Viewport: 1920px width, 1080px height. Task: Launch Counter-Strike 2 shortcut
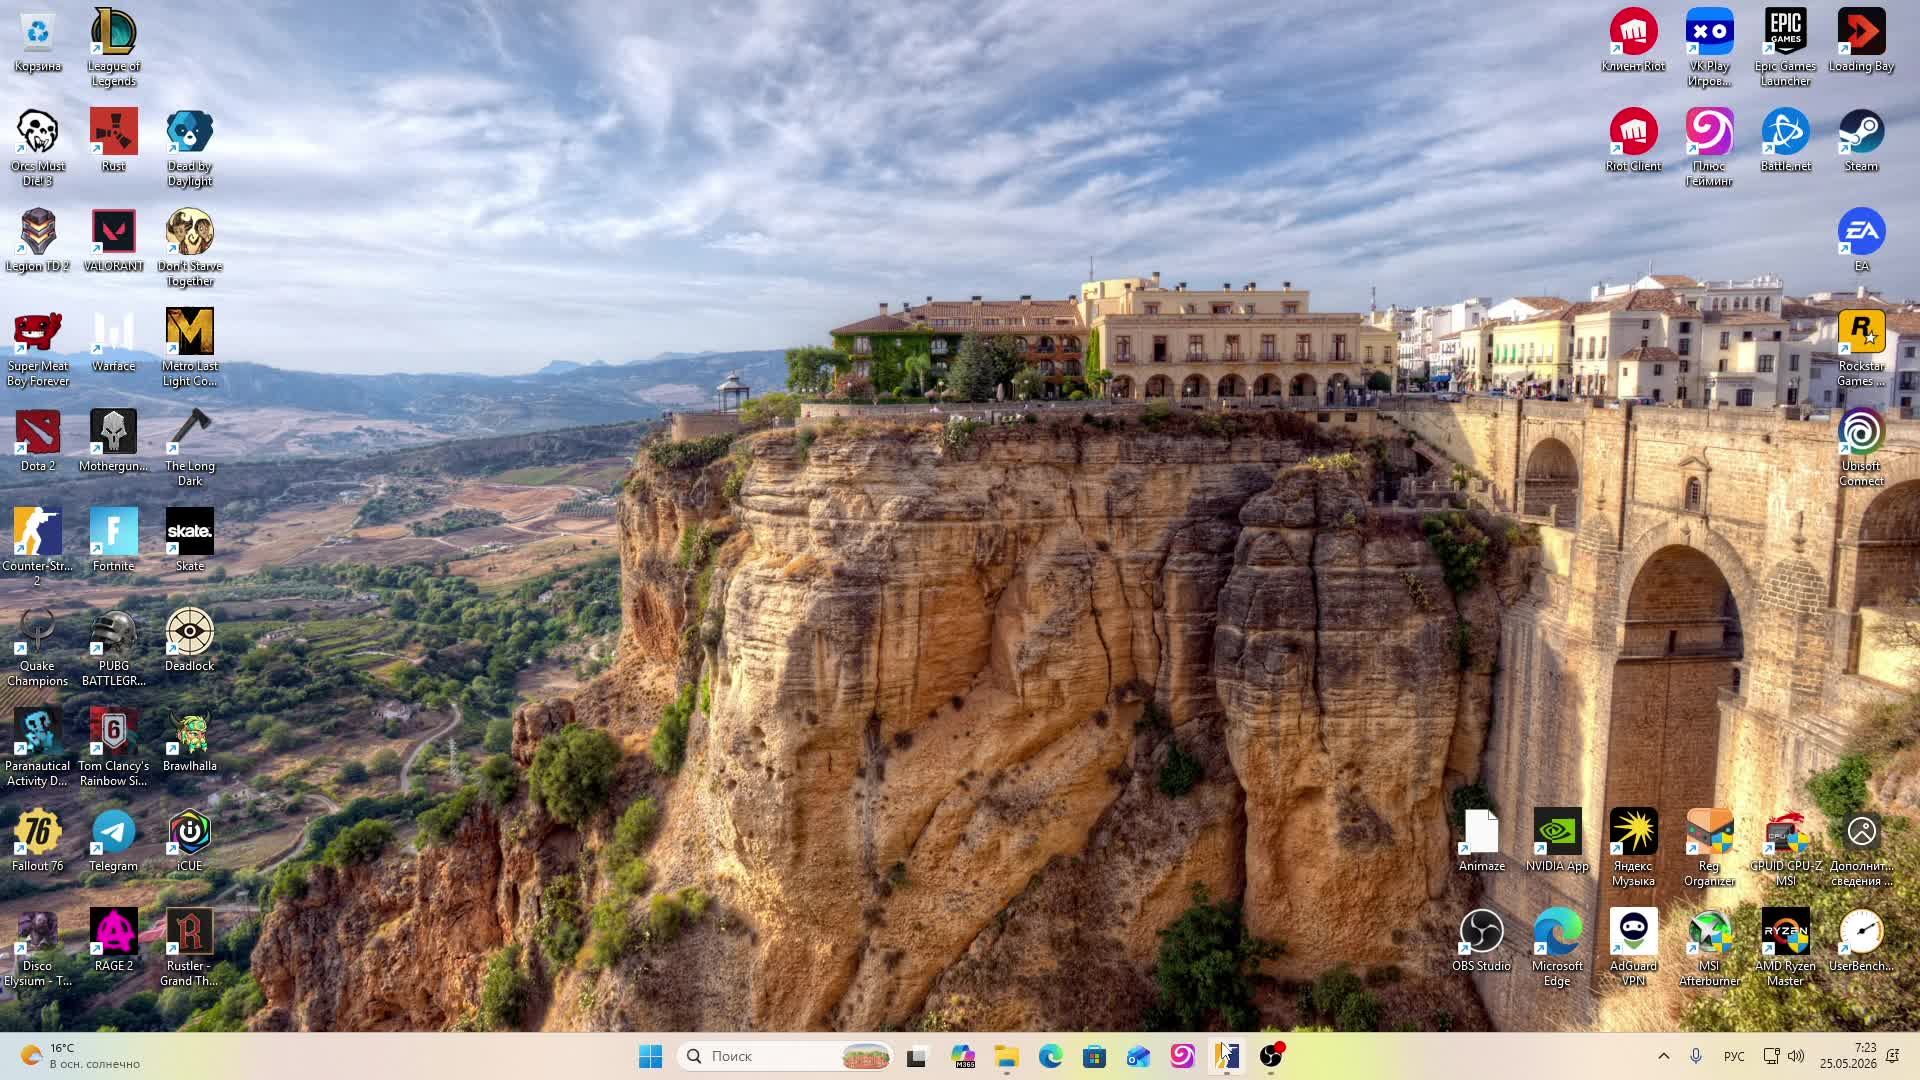tap(38, 548)
